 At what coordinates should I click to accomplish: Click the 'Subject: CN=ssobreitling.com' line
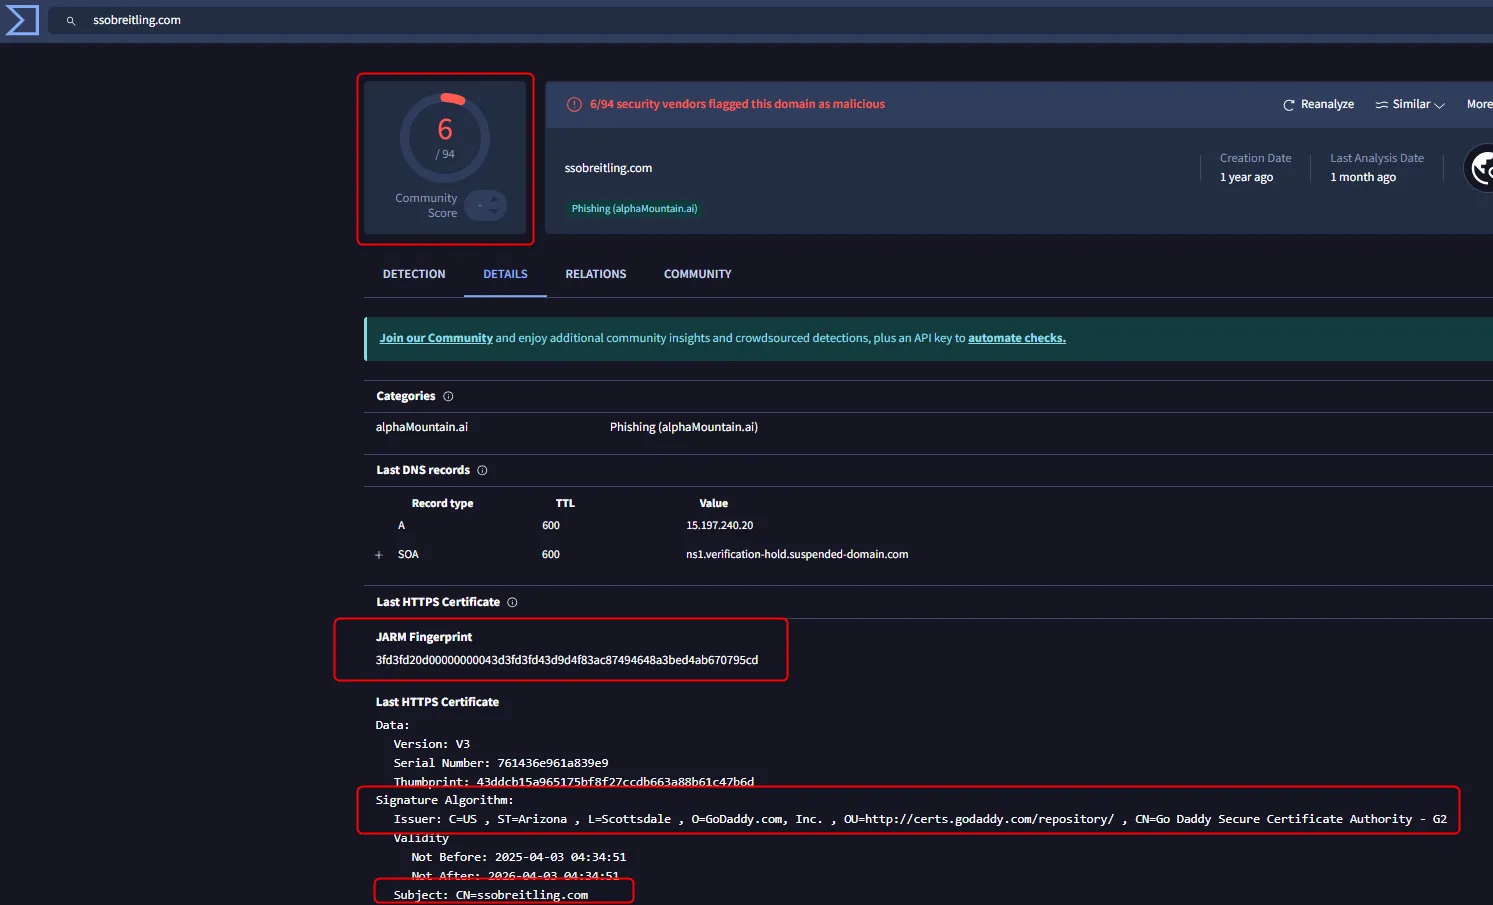(x=491, y=895)
